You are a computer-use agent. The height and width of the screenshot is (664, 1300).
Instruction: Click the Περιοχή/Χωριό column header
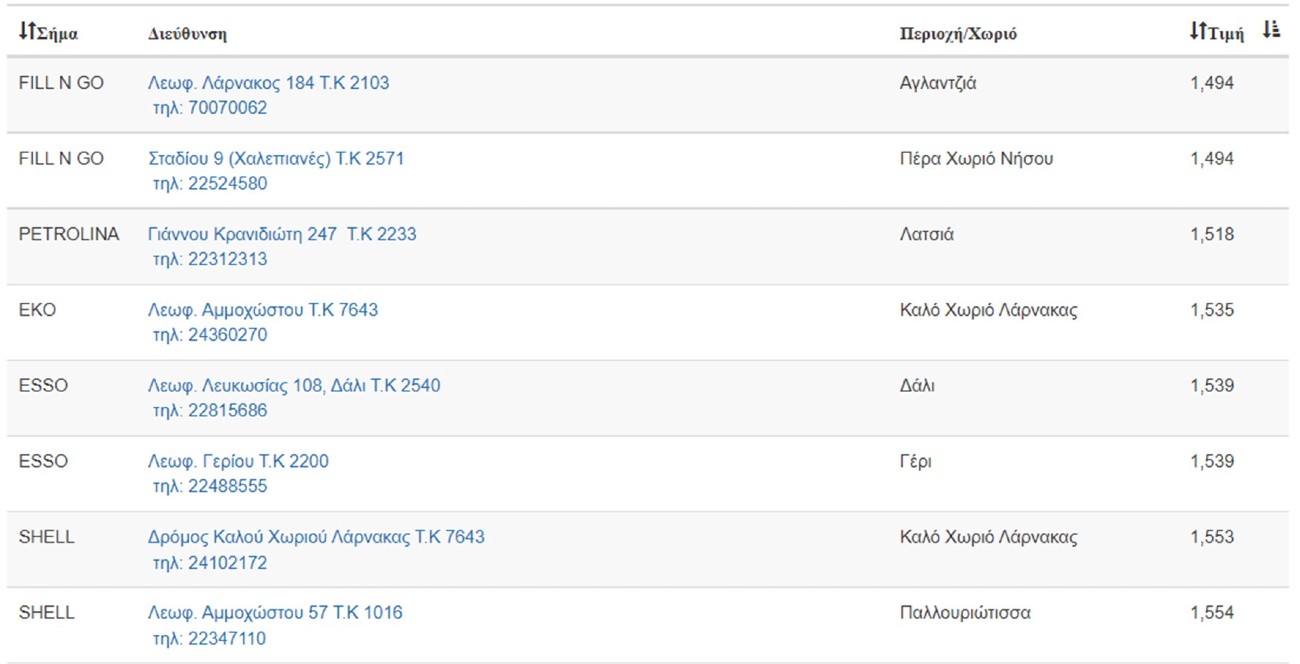coord(958,34)
